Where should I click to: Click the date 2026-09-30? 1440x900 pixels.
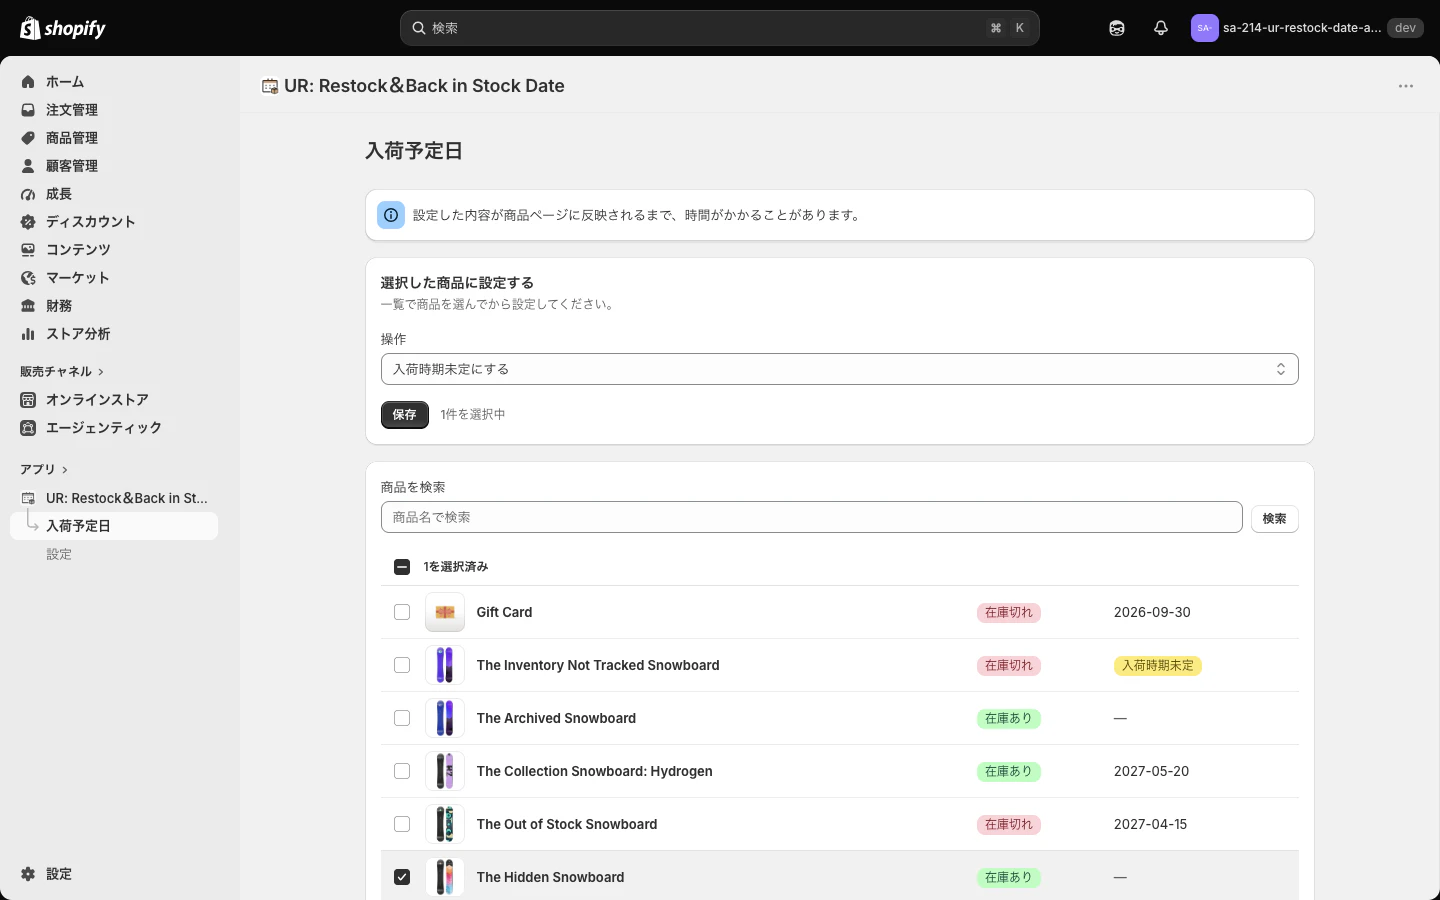coord(1152,612)
